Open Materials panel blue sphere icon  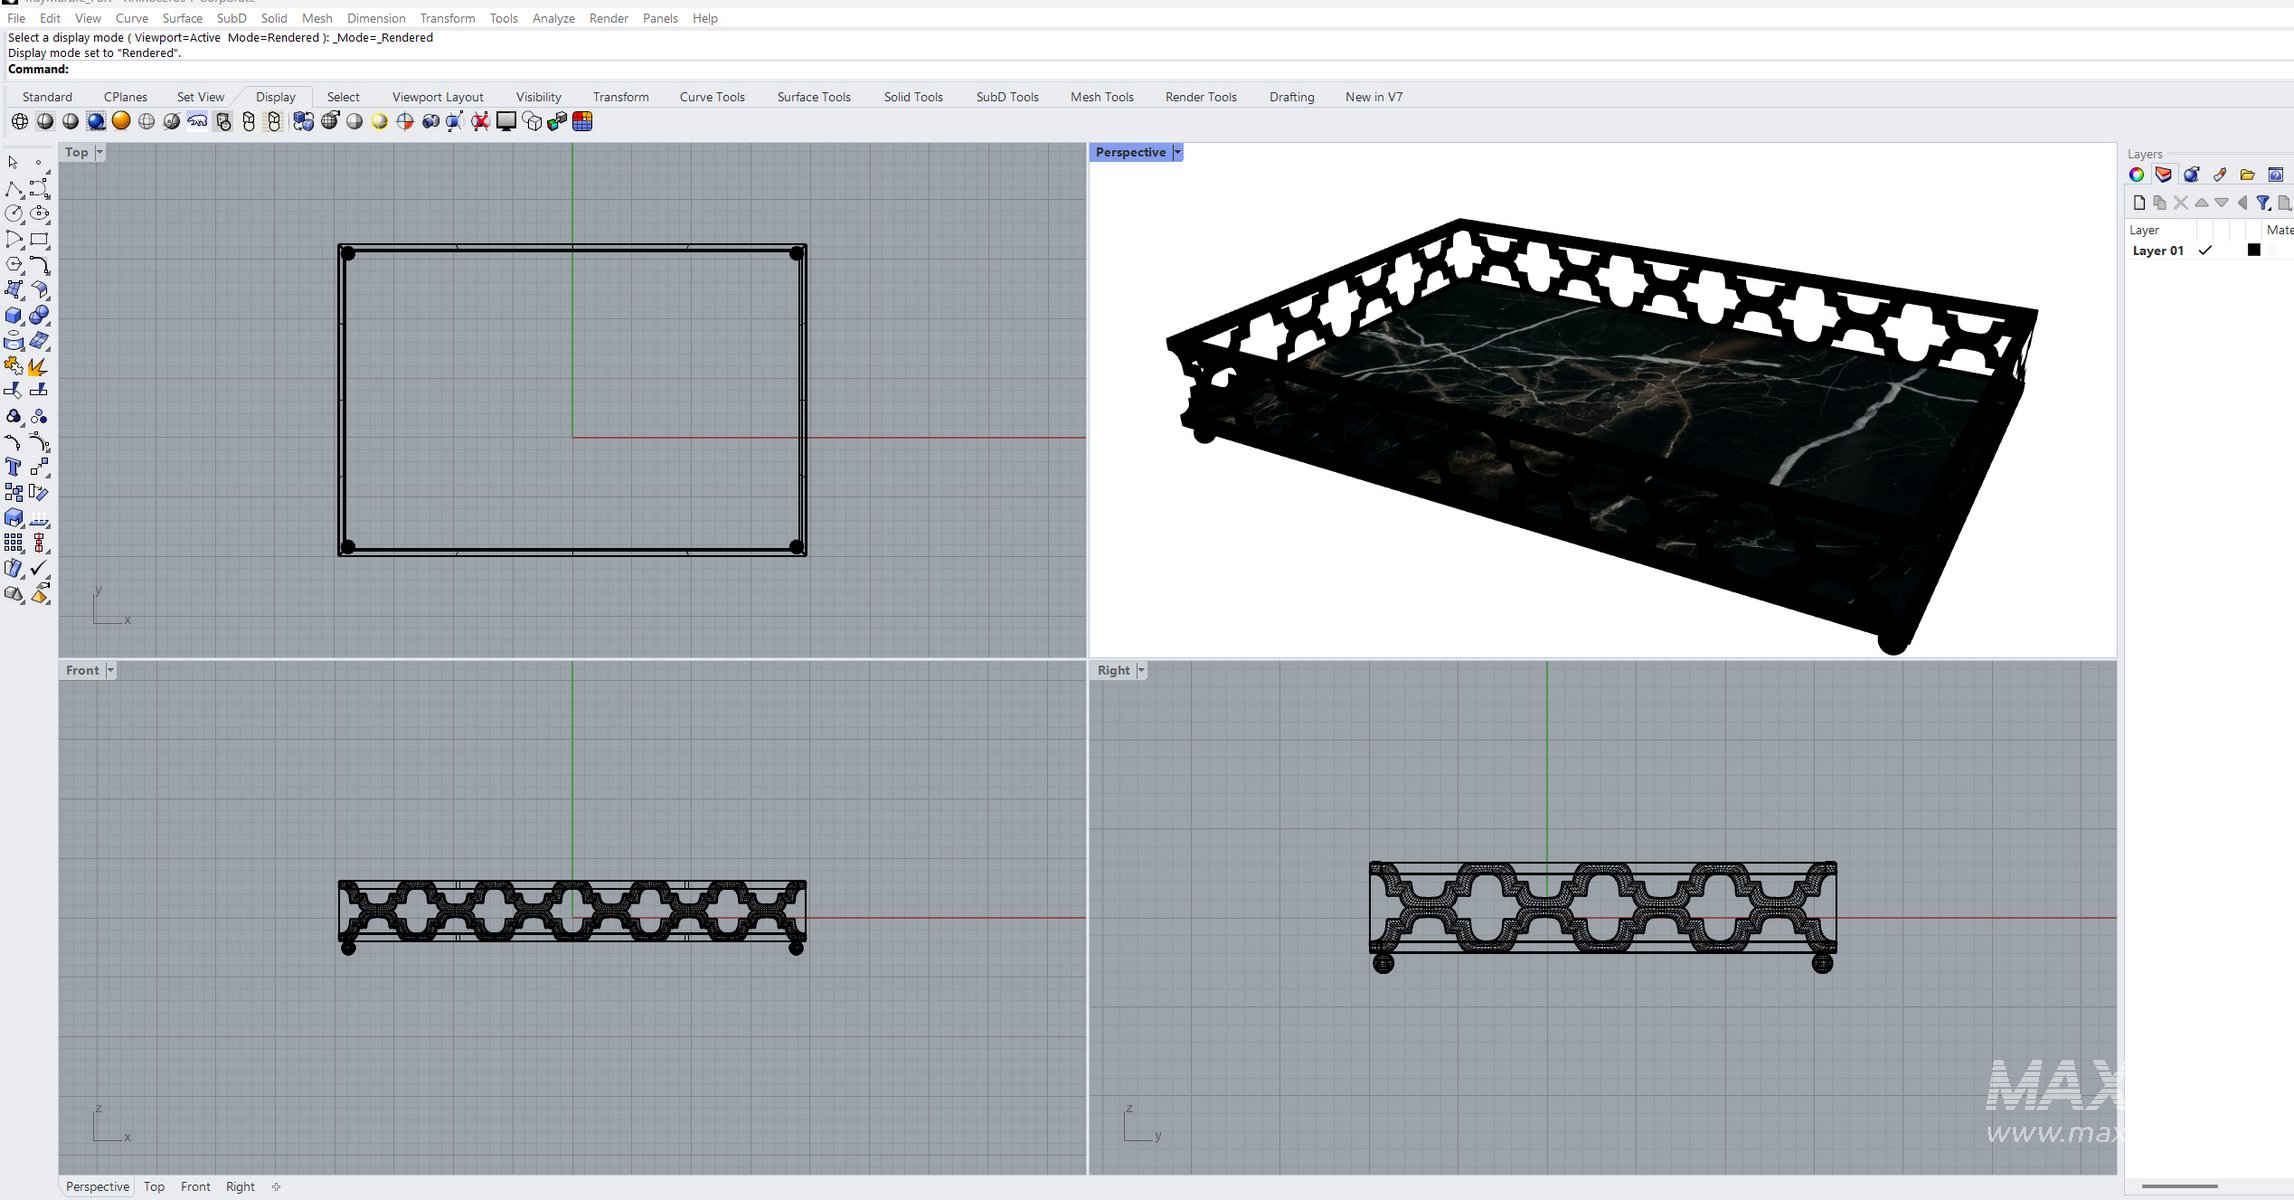pos(2191,175)
